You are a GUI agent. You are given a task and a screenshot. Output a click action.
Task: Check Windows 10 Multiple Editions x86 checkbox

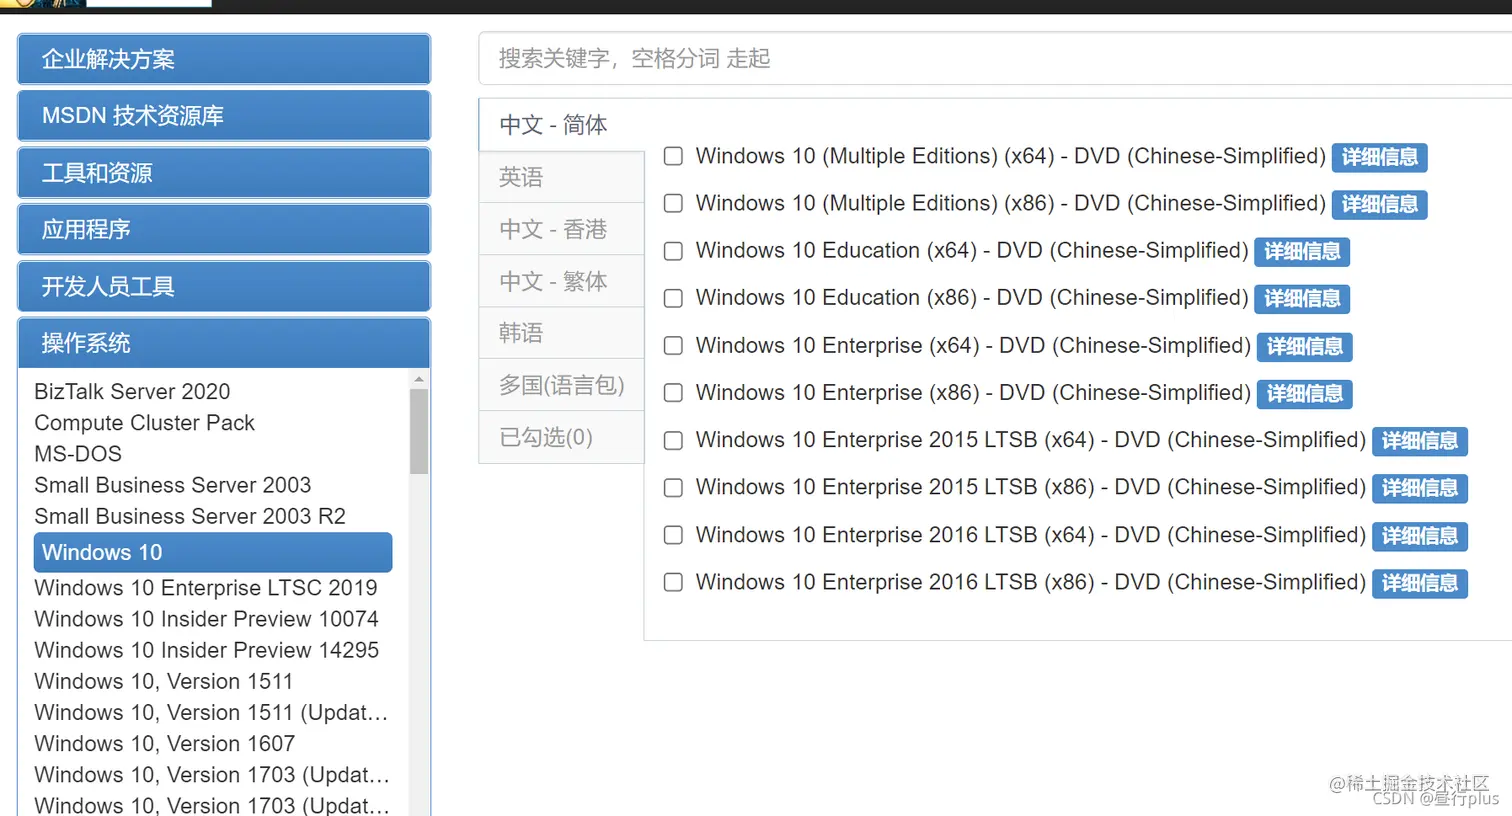pos(674,203)
